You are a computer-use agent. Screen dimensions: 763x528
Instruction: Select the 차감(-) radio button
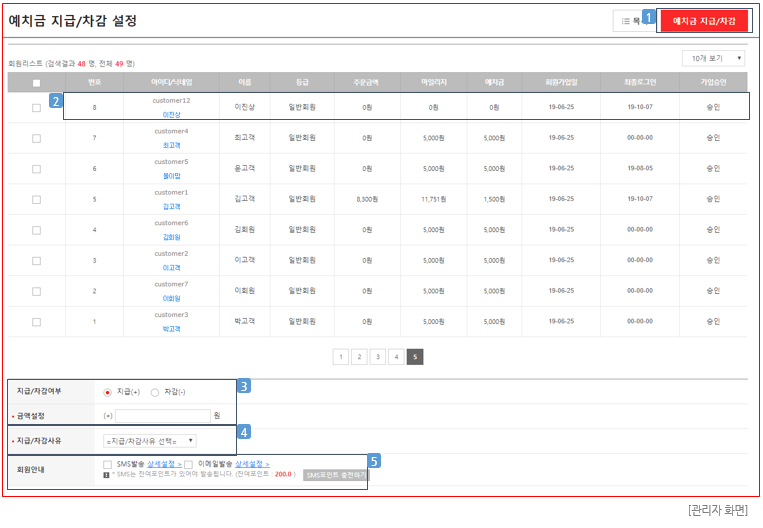pyautogui.click(x=154, y=392)
